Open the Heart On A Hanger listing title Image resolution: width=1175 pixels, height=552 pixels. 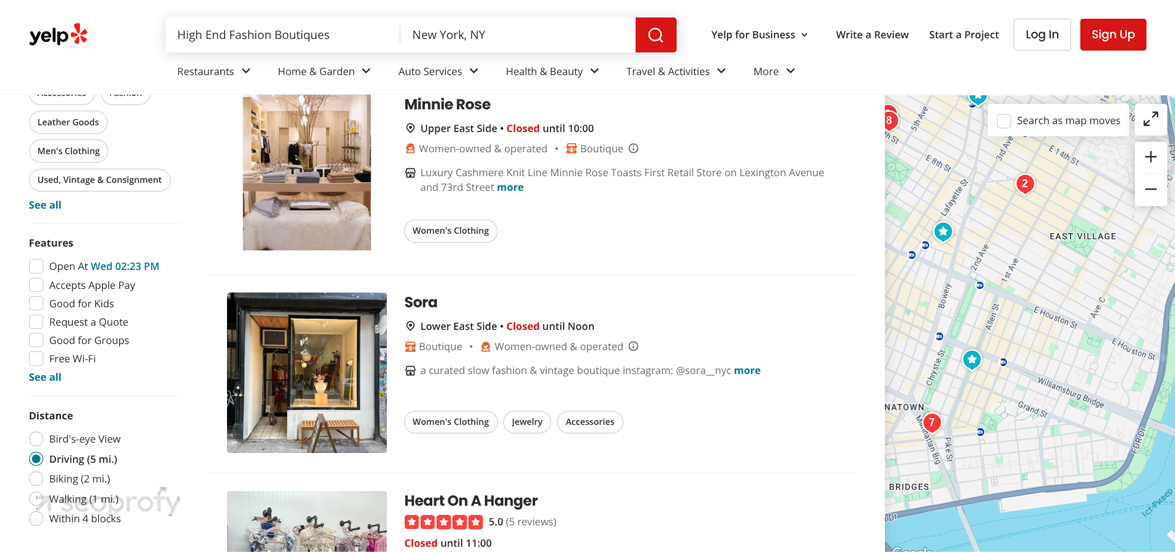[471, 500]
